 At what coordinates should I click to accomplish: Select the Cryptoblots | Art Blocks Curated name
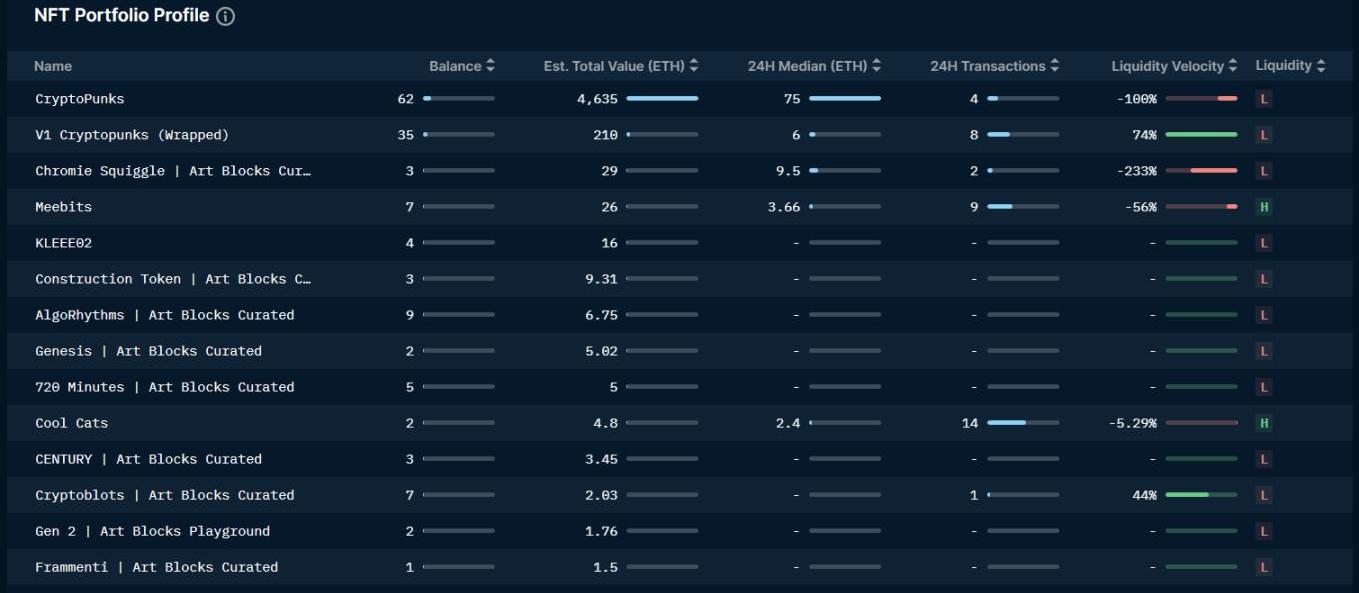[x=165, y=495]
